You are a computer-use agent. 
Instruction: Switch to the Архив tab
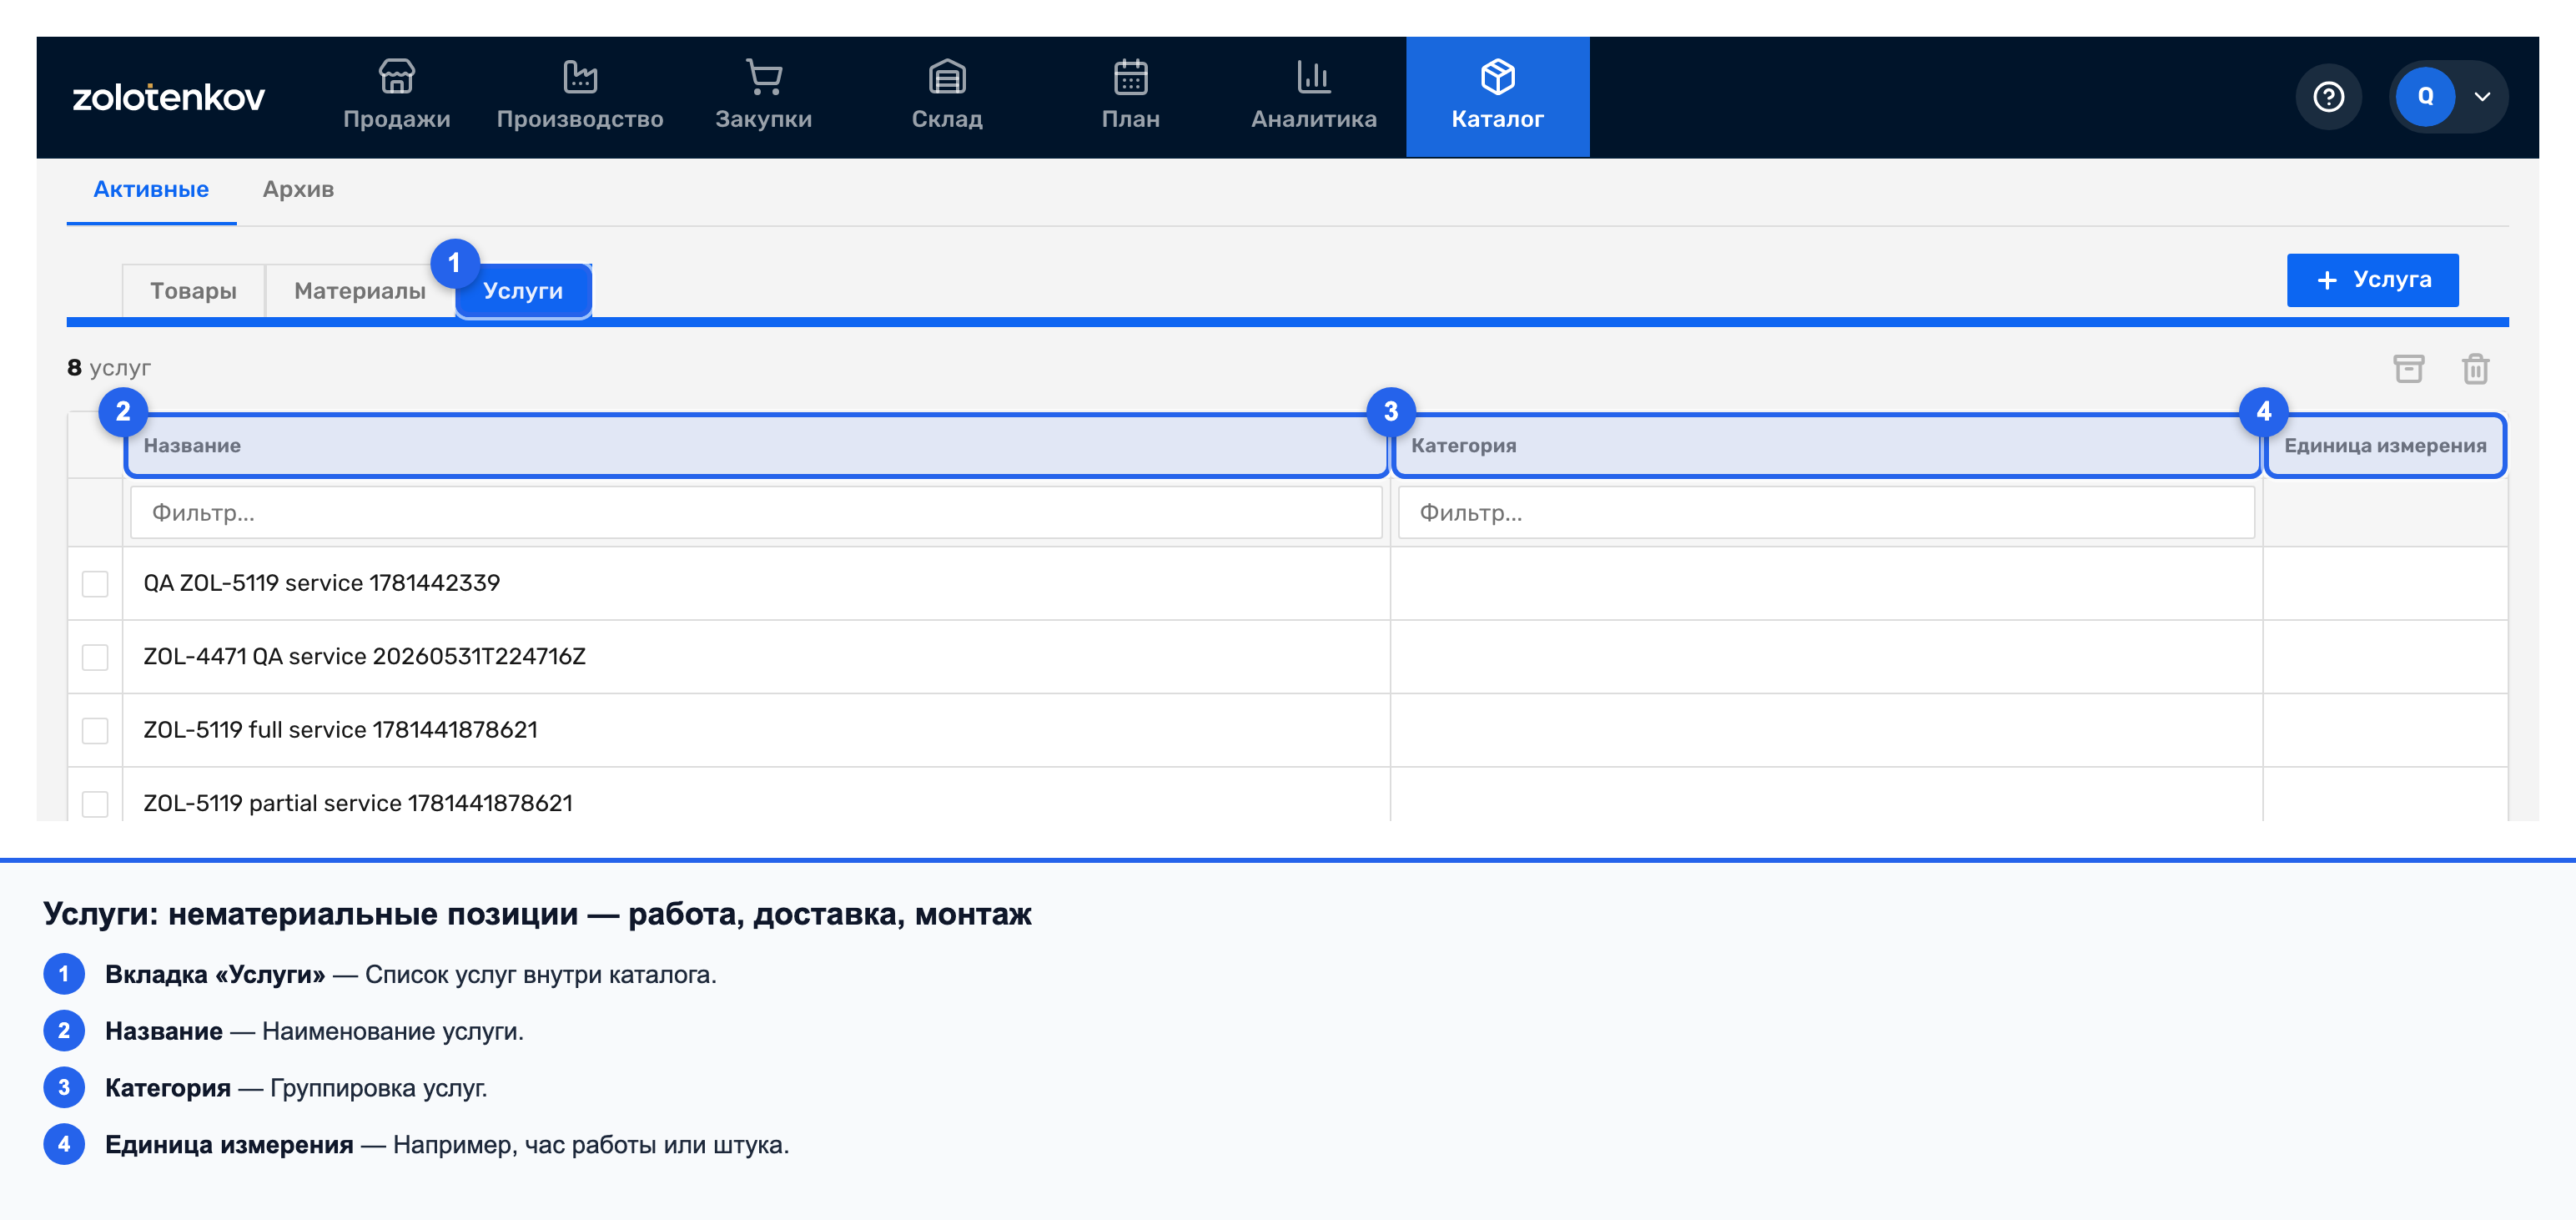[298, 189]
